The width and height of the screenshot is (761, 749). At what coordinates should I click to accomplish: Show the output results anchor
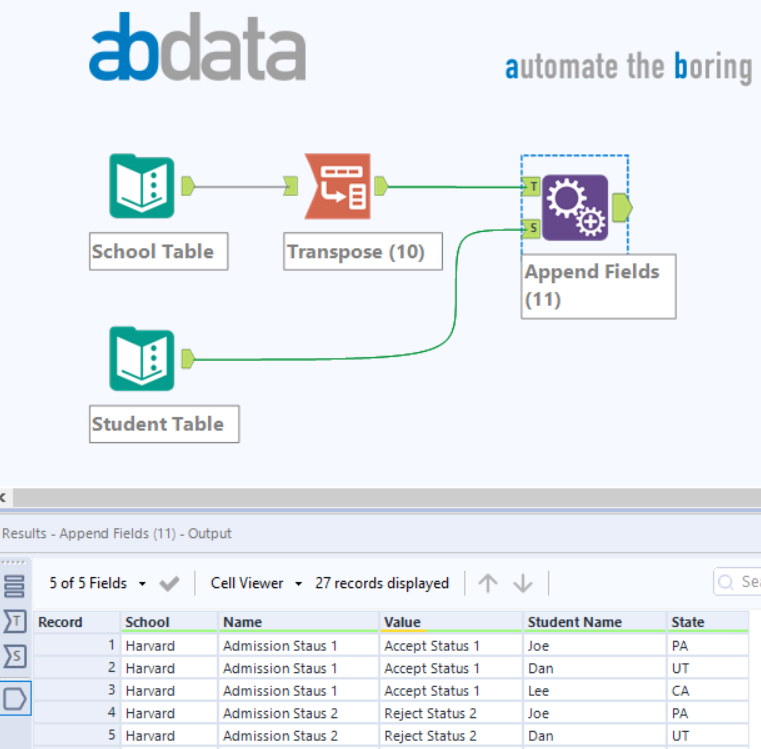pos(15,699)
